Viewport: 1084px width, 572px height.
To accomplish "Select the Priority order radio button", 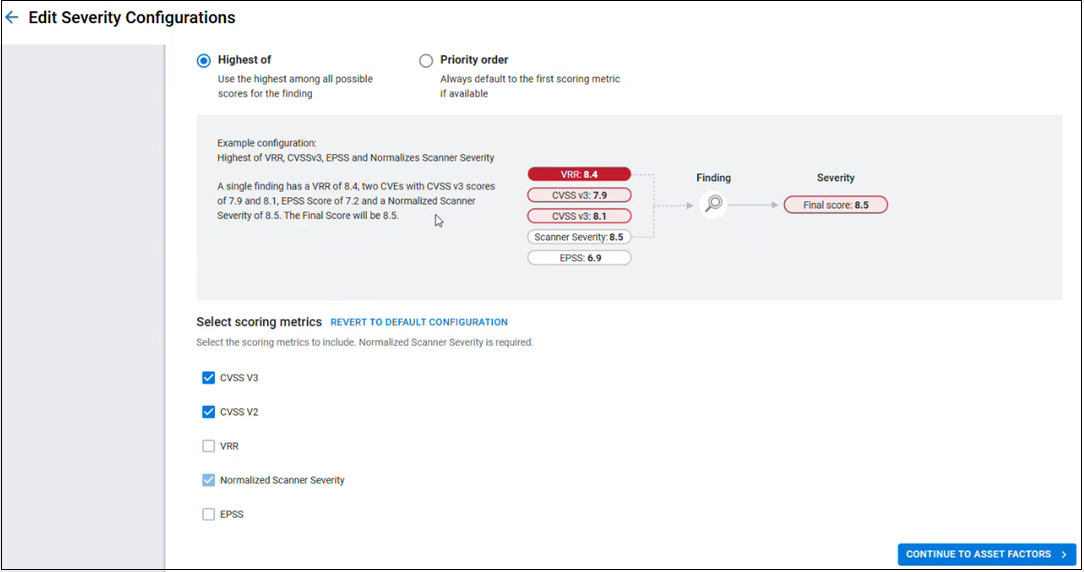I will click(426, 60).
